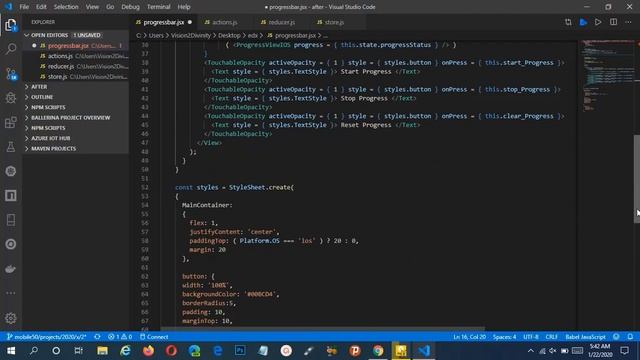Open notifications bell in status bar
The image size is (640, 360).
(x=630, y=337)
